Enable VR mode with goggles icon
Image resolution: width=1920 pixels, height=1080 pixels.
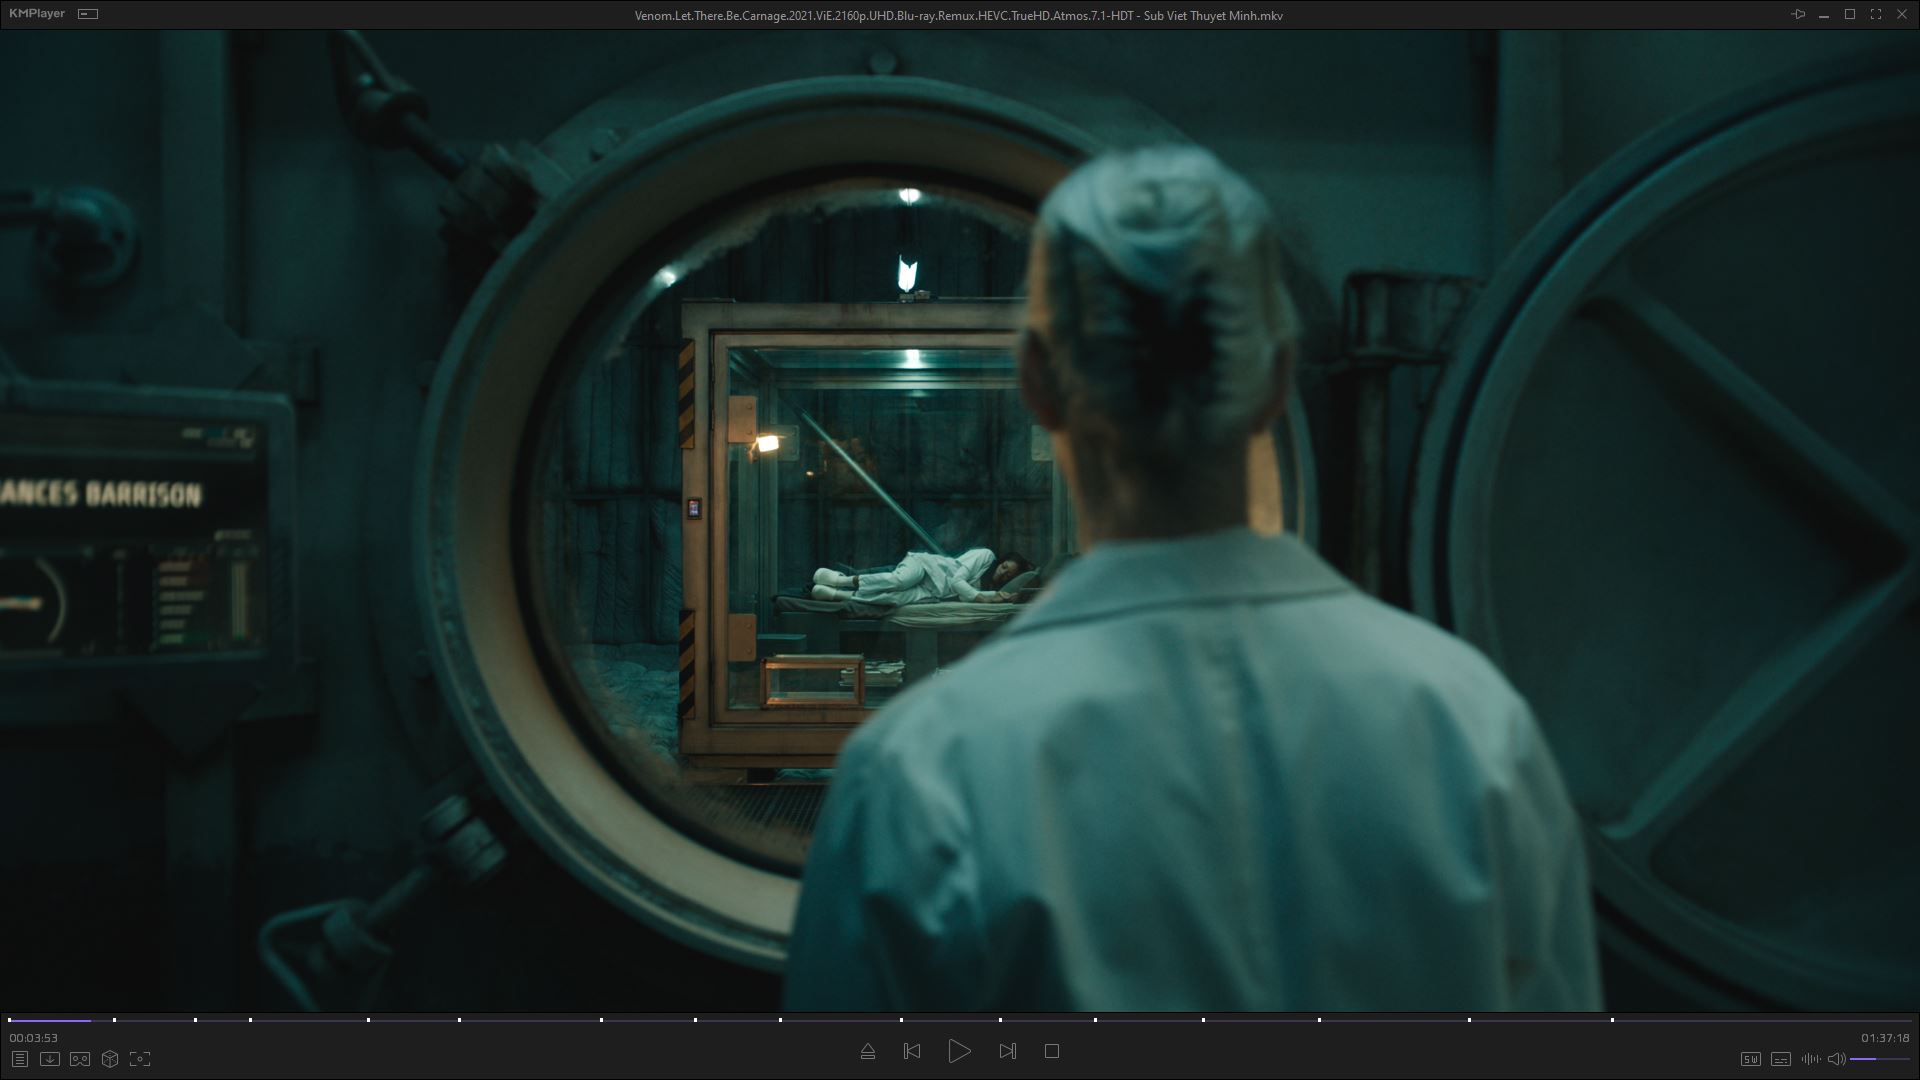tap(80, 1059)
